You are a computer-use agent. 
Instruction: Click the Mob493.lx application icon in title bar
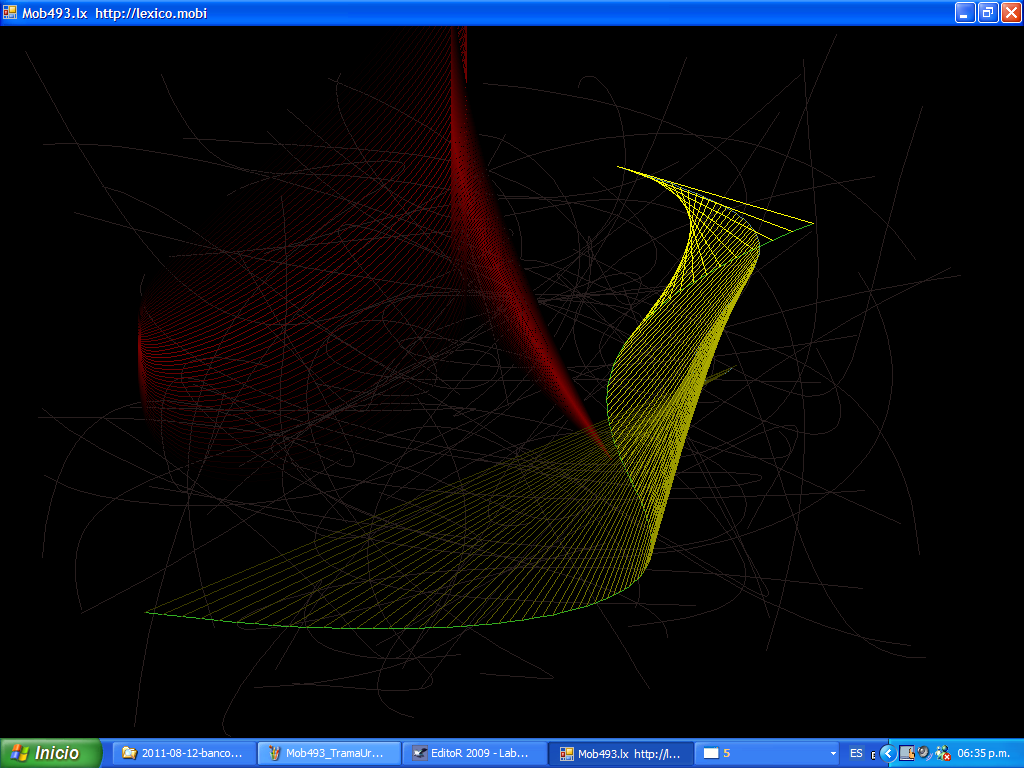[10, 12]
